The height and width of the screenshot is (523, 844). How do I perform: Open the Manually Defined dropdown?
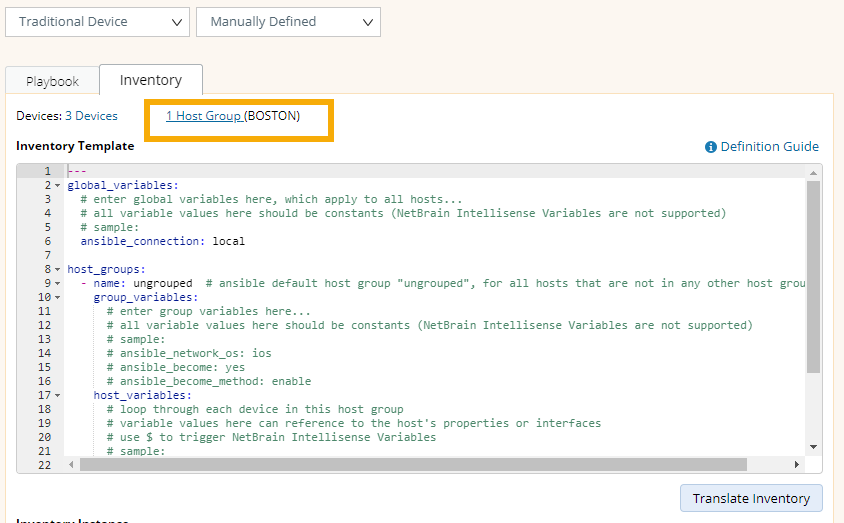click(x=288, y=21)
